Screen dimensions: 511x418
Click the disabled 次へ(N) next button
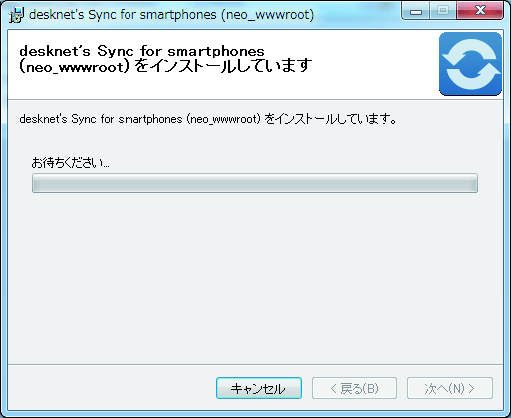click(450, 388)
